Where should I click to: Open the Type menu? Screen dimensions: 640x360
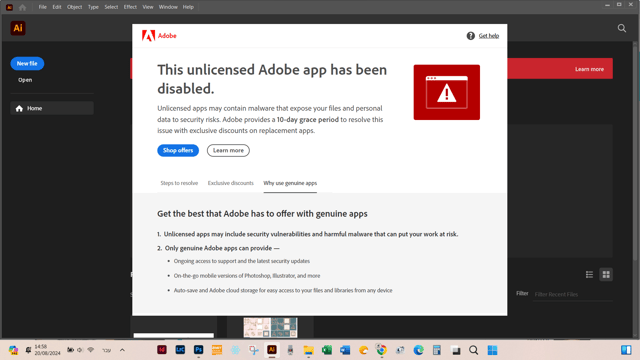93,7
